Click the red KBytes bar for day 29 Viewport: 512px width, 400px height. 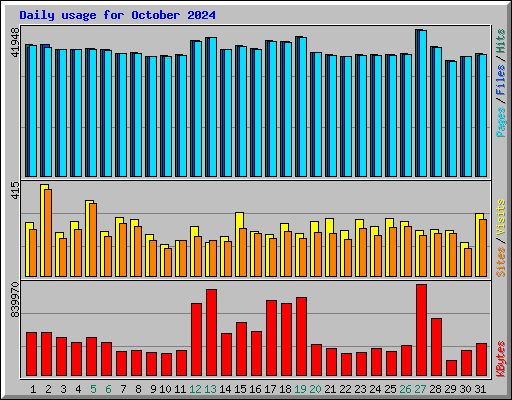[451, 368]
